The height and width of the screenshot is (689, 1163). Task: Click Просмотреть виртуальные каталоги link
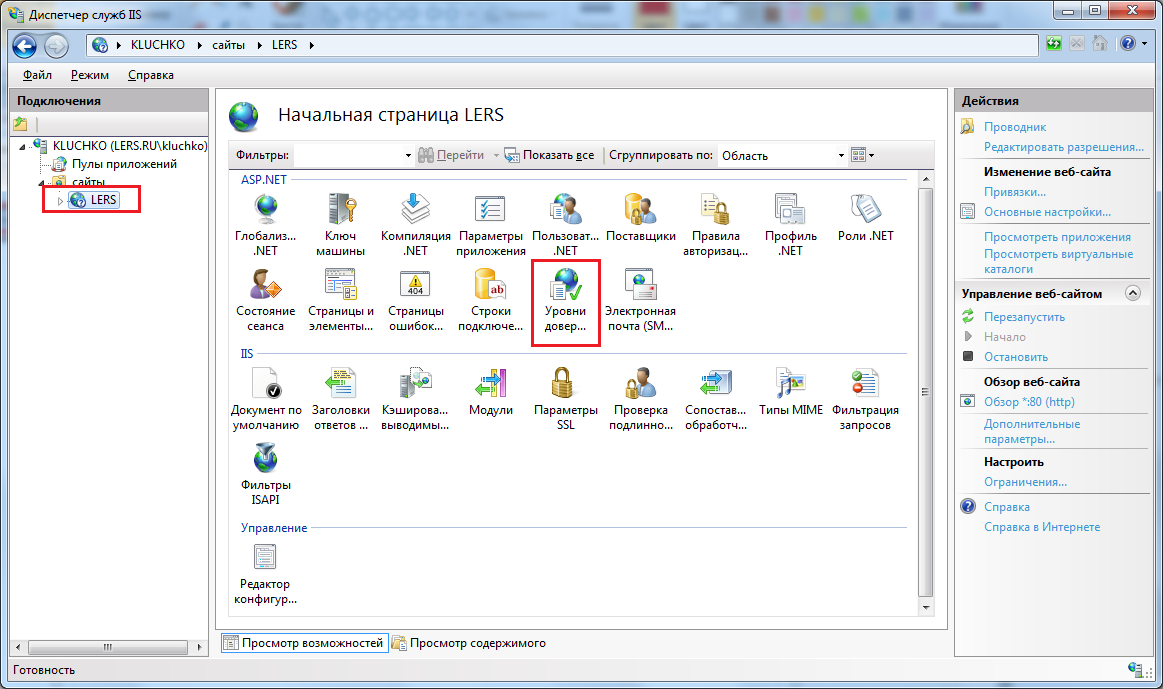click(1058, 261)
